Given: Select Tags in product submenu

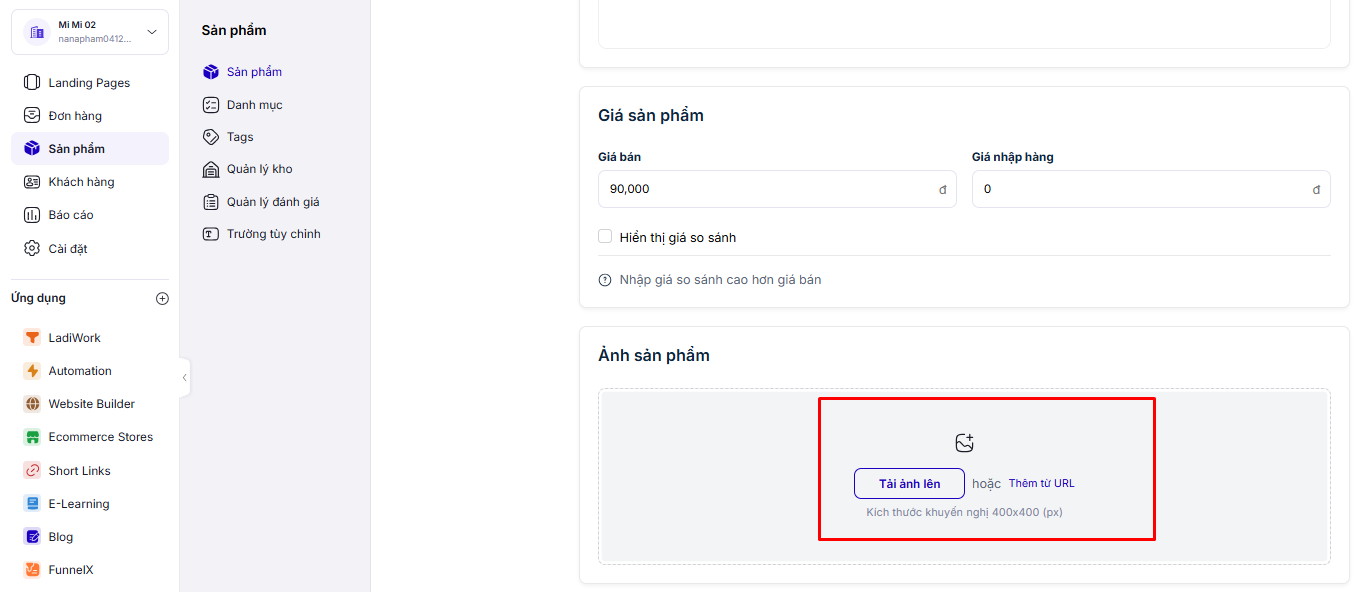Looking at the screenshot, I should (240, 137).
